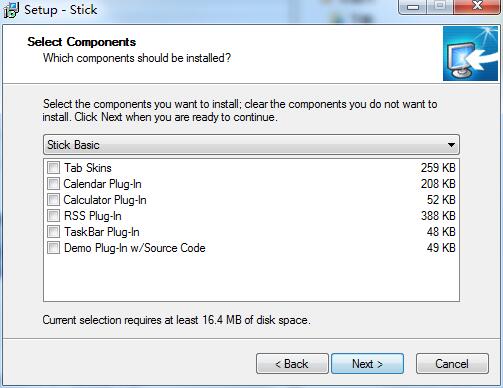This screenshot has width=503, height=388.
Task: Enable the RSS Plug-In checkbox
Action: (x=53, y=216)
